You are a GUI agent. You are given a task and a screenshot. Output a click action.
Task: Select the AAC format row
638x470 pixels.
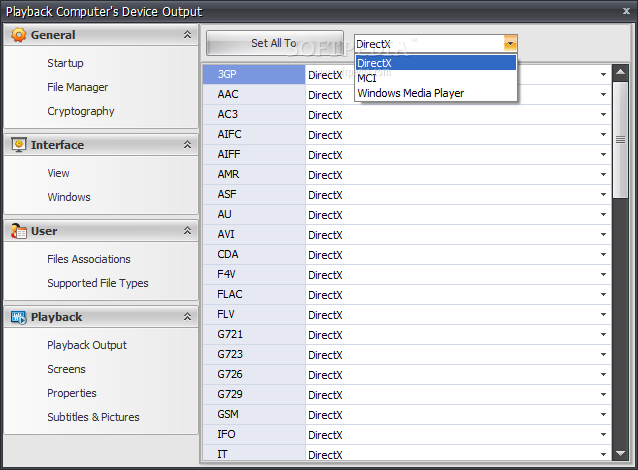pos(254,94)
